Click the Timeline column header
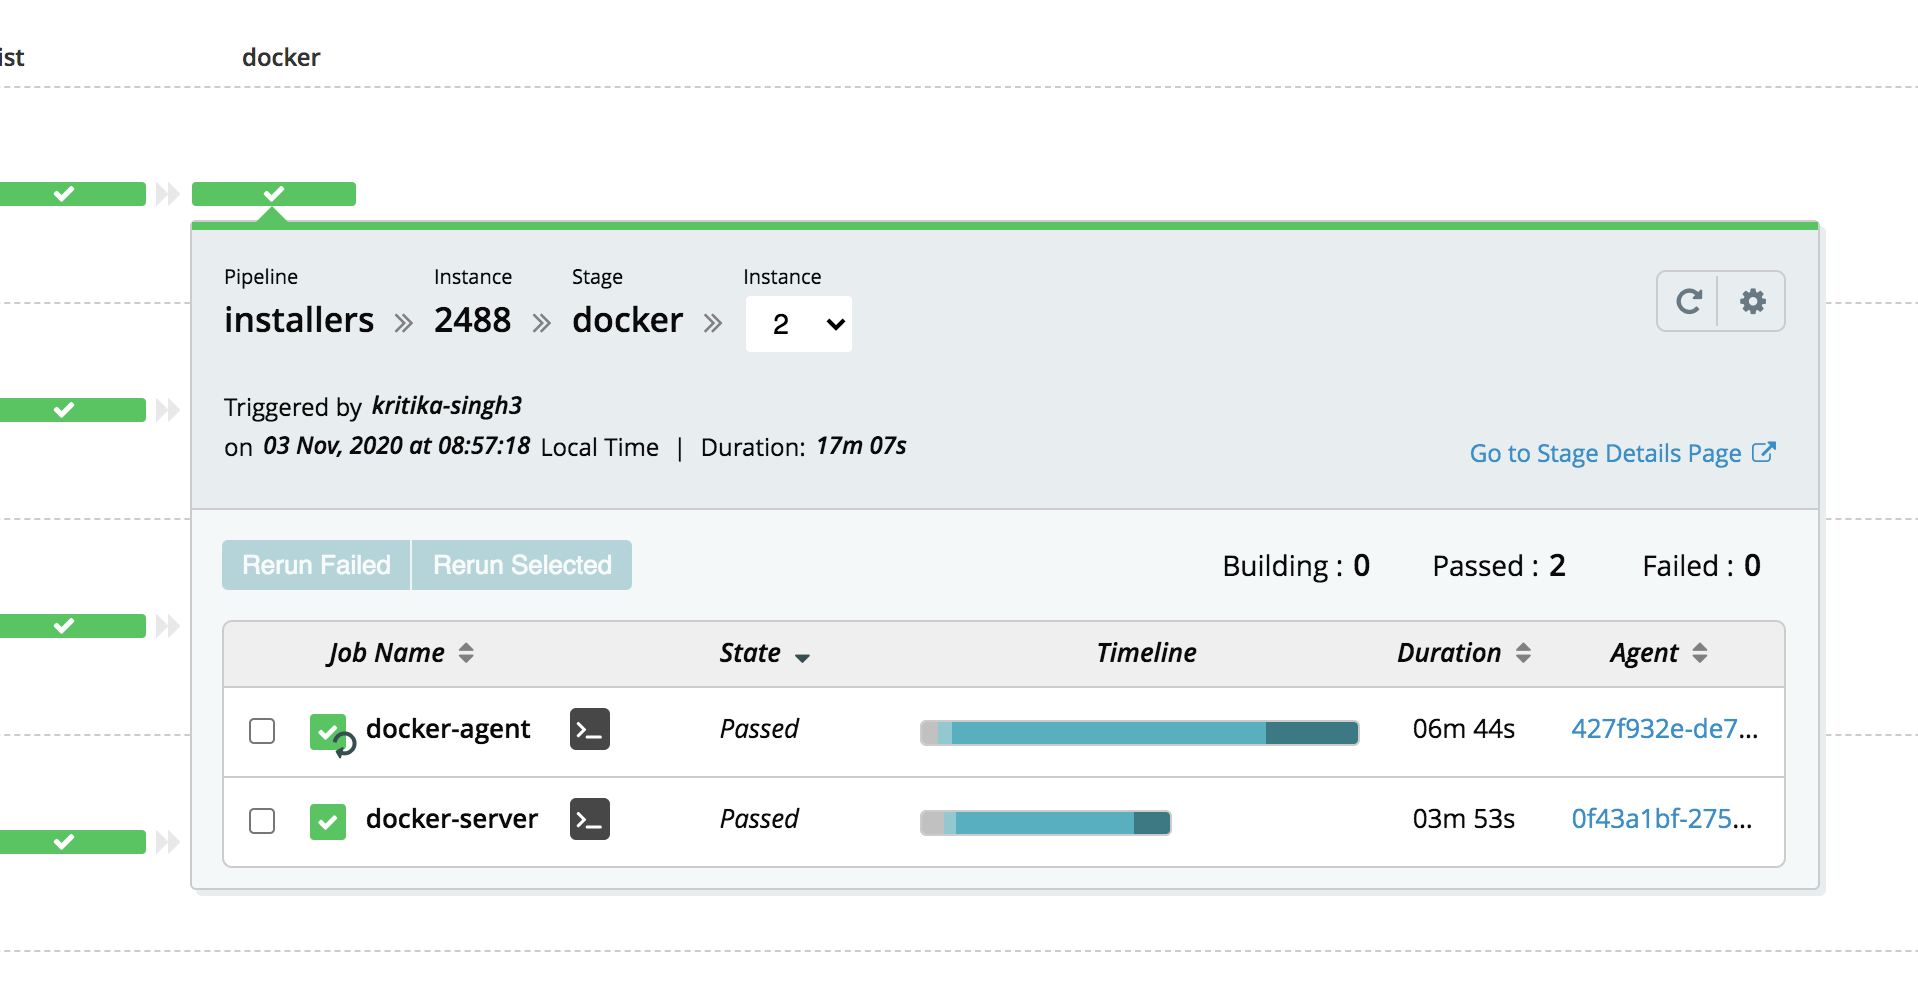1918x1006 pixels. pyautogui.click(x=1146, y=653)
